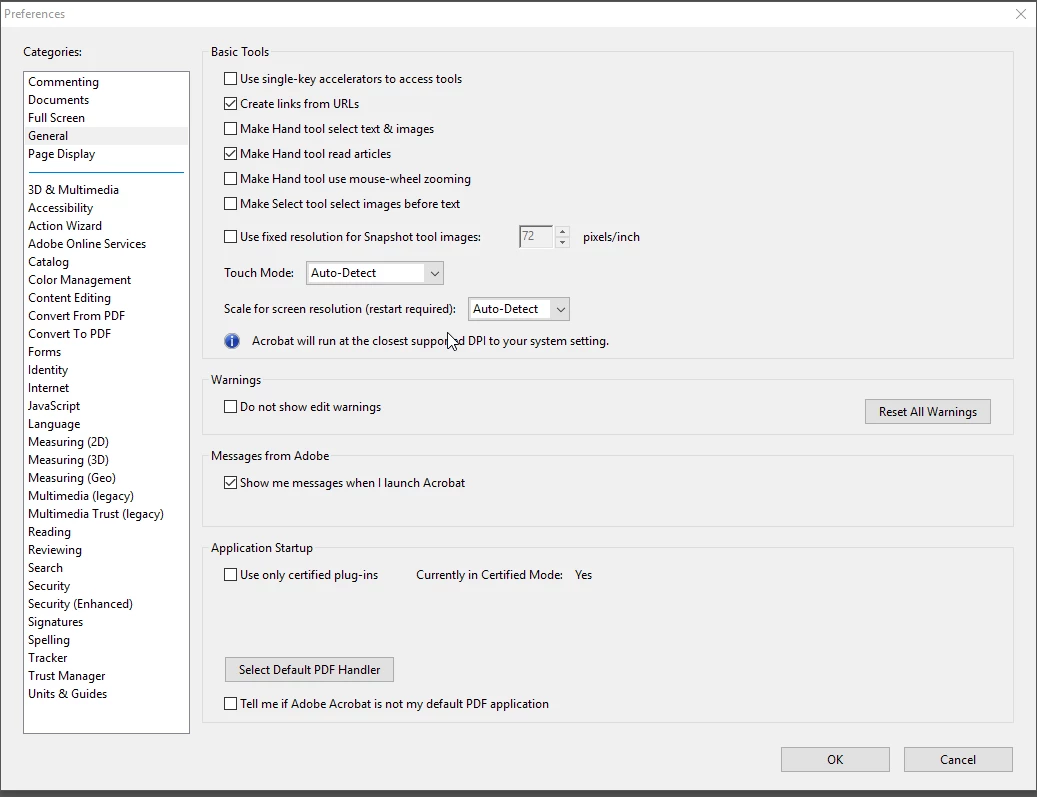1037x797 pixels.
Task: Check Do not show edit warnings
Action: (230, 407)
